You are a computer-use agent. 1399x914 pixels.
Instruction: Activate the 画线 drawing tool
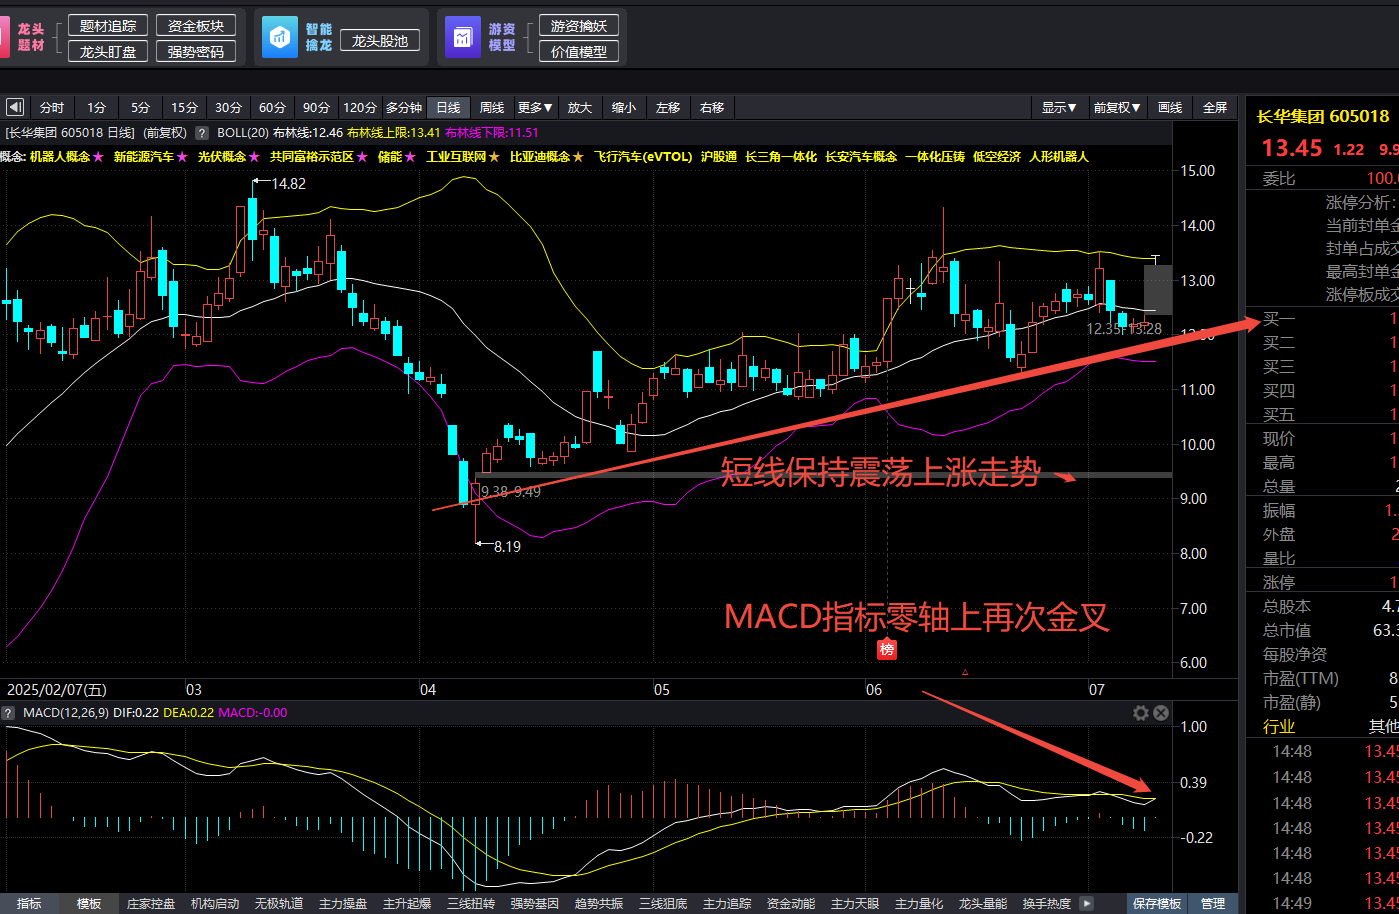(1170, 108)
